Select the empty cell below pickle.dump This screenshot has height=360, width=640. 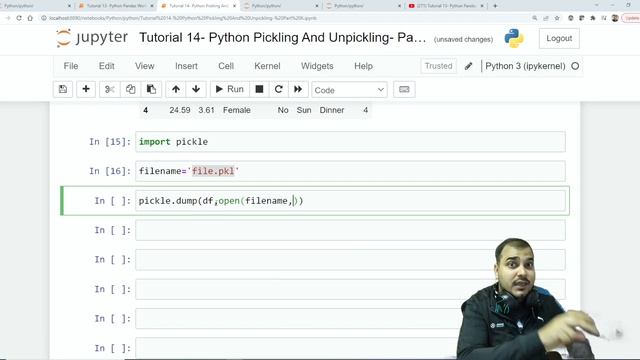coord(350,230)
